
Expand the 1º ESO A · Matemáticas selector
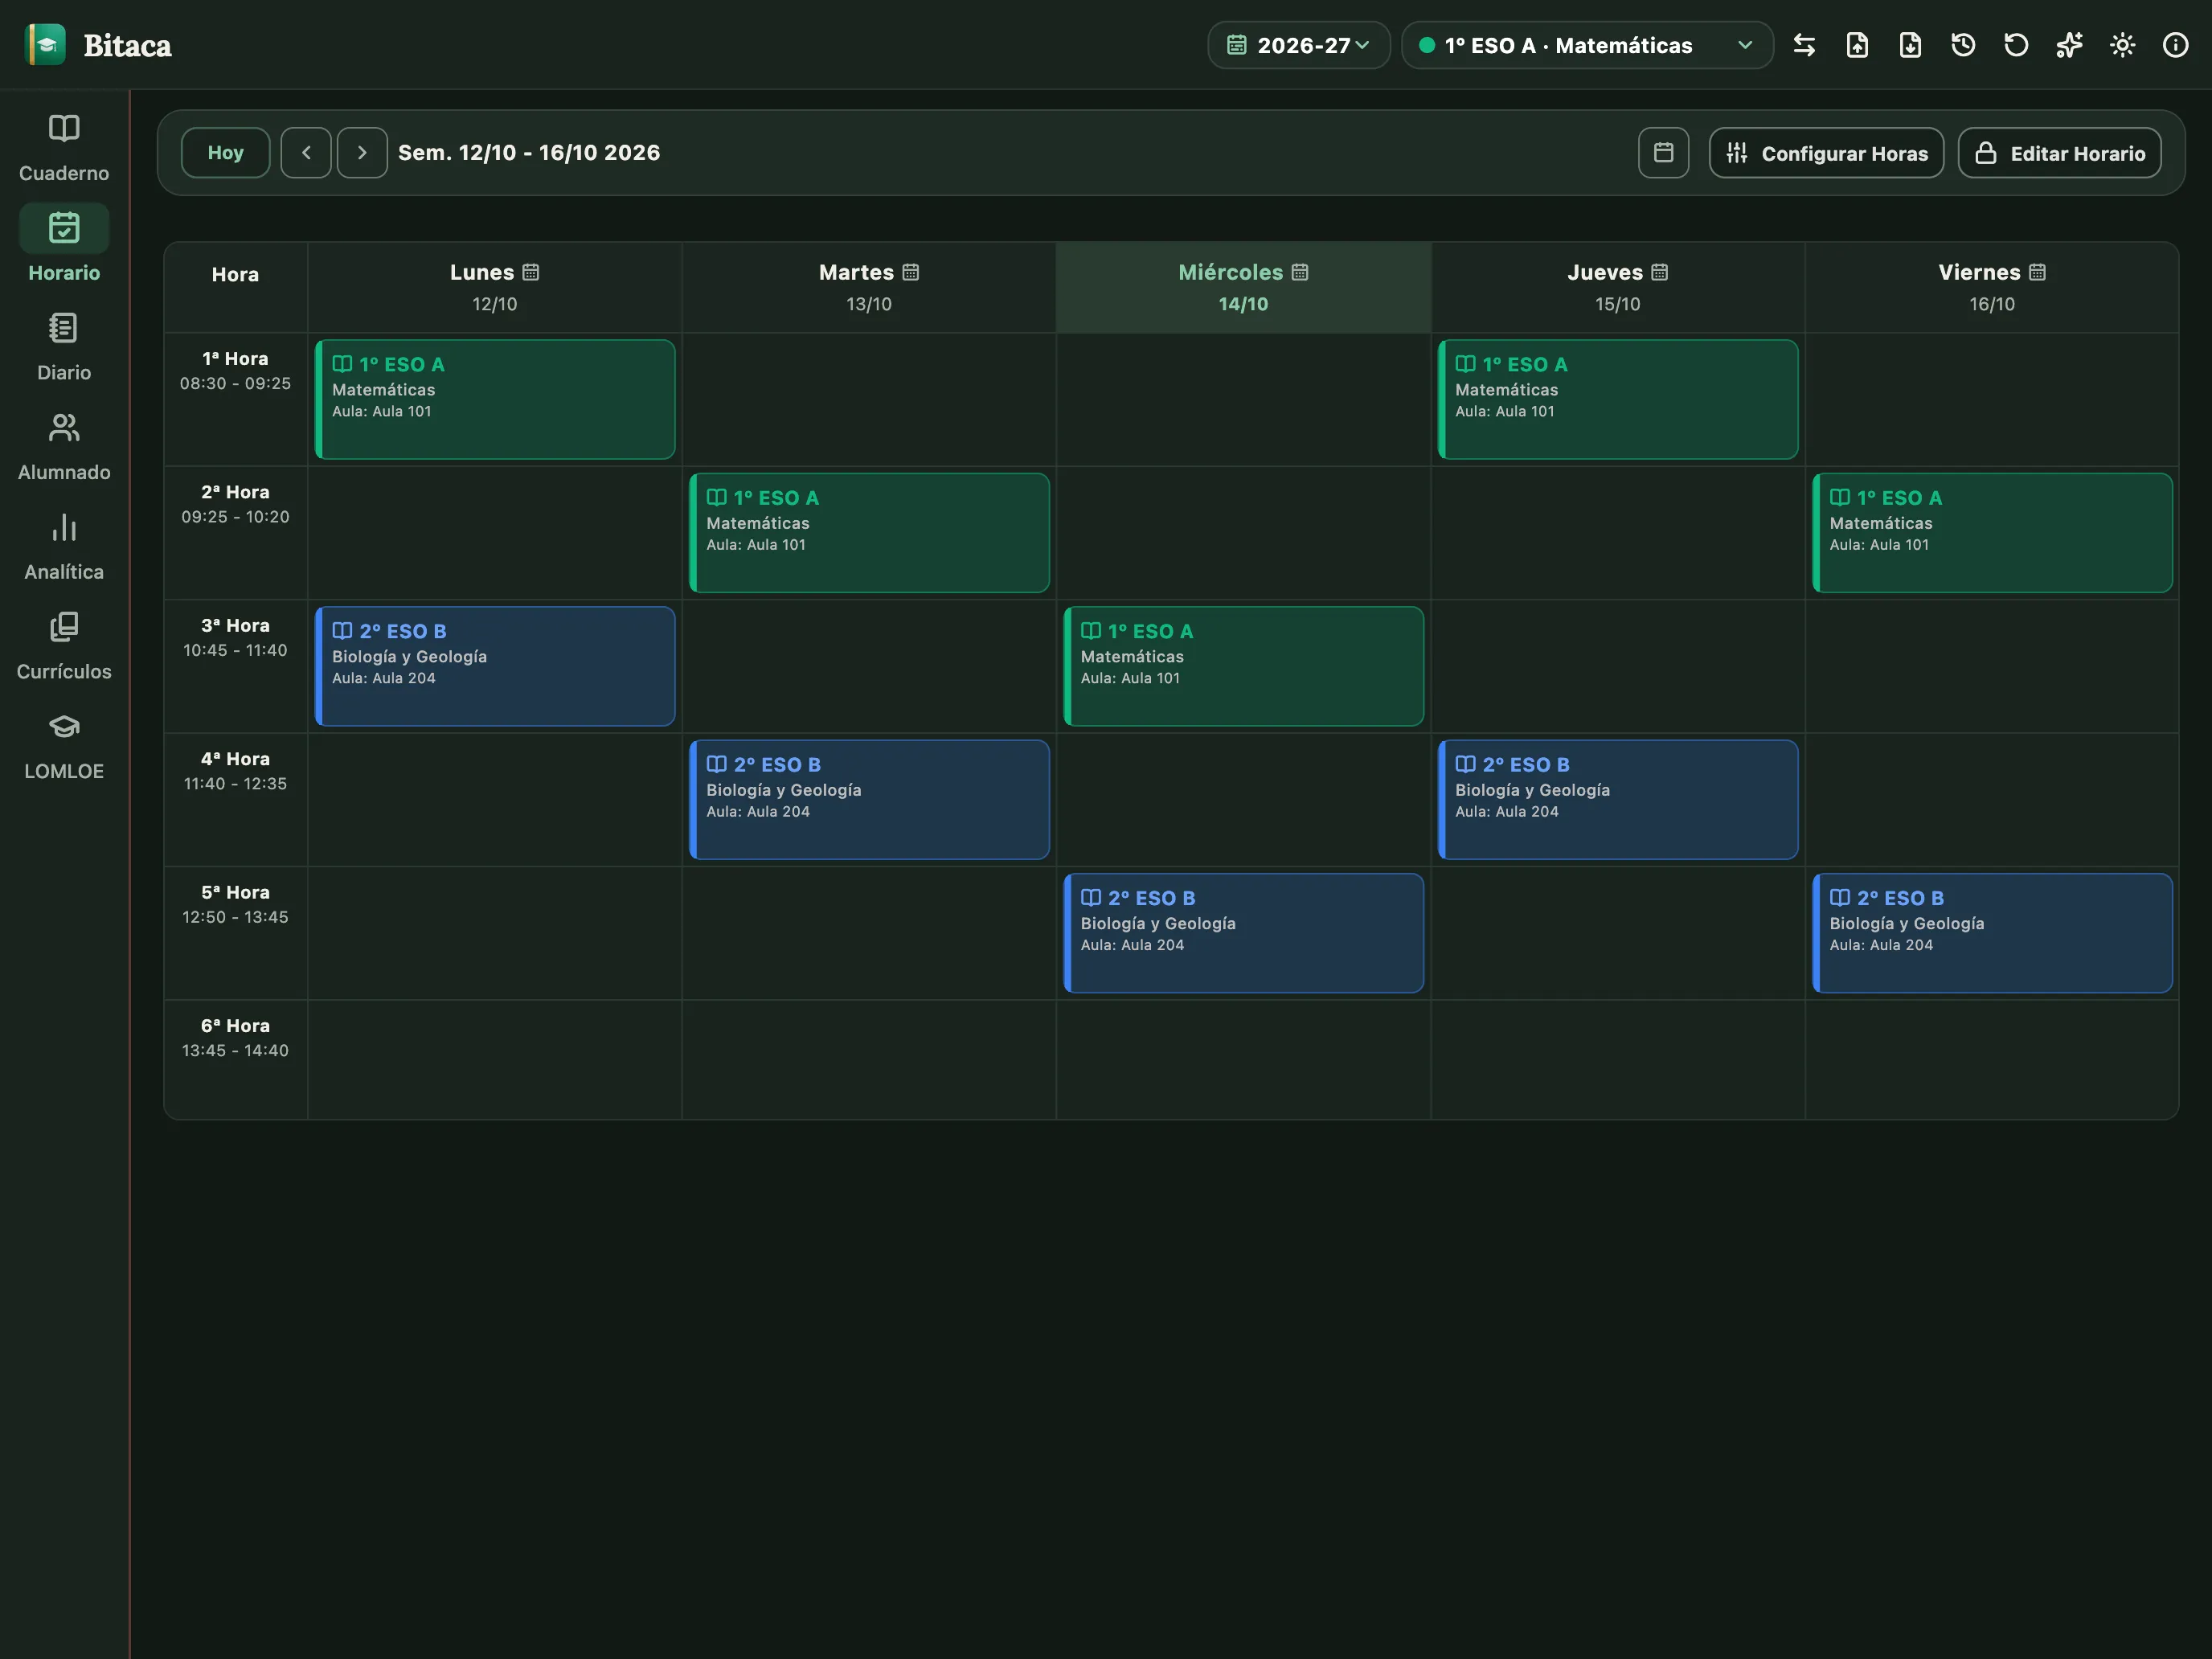click(1587, 45)
